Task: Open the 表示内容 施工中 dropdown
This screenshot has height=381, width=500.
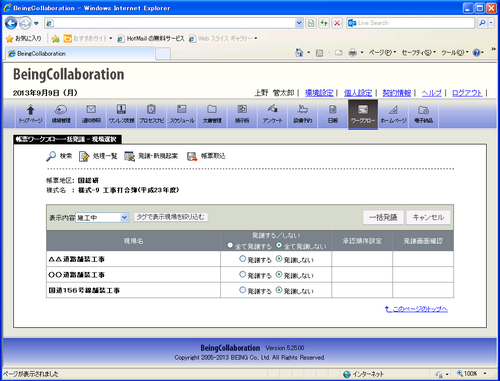Action: coord(102,218)
